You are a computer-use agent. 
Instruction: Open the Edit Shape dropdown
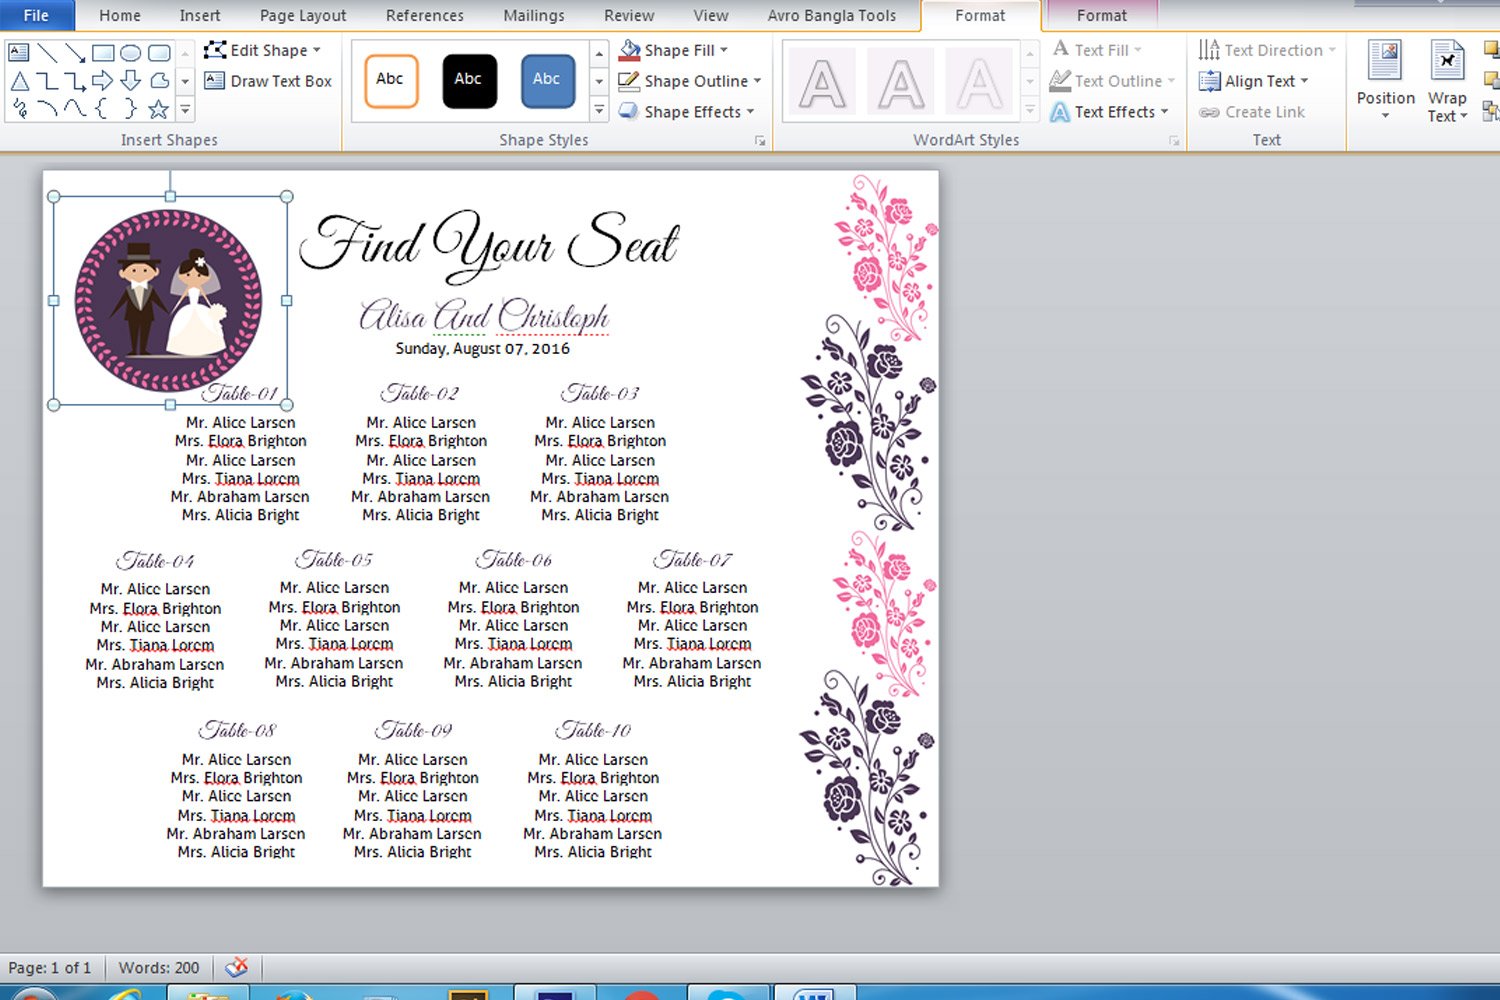[263, 50]
